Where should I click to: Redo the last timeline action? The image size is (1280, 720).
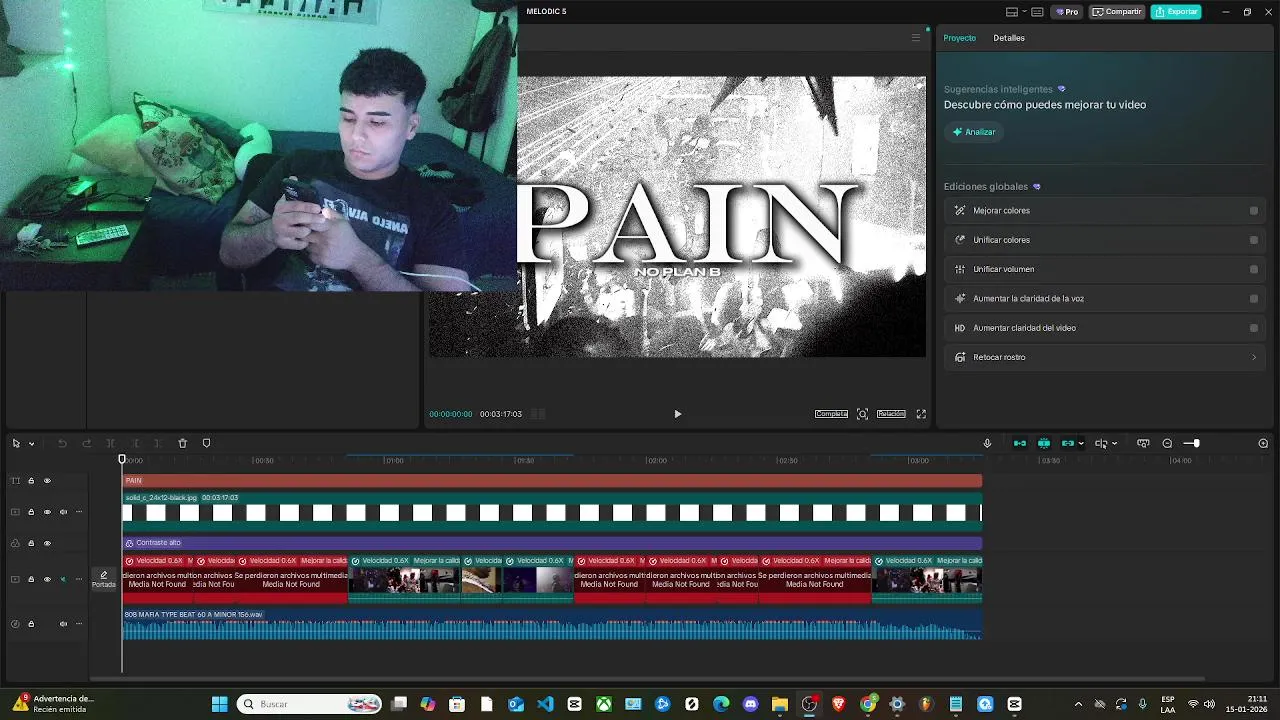tap(86, 443)
